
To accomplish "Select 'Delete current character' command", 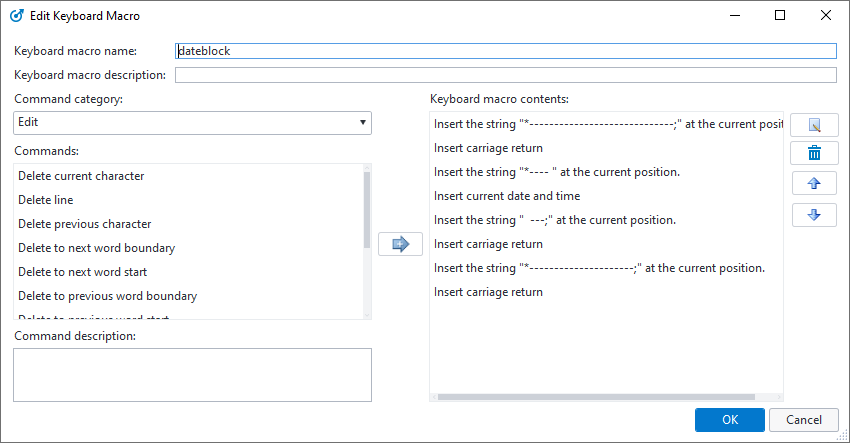I will pos(81,176).
